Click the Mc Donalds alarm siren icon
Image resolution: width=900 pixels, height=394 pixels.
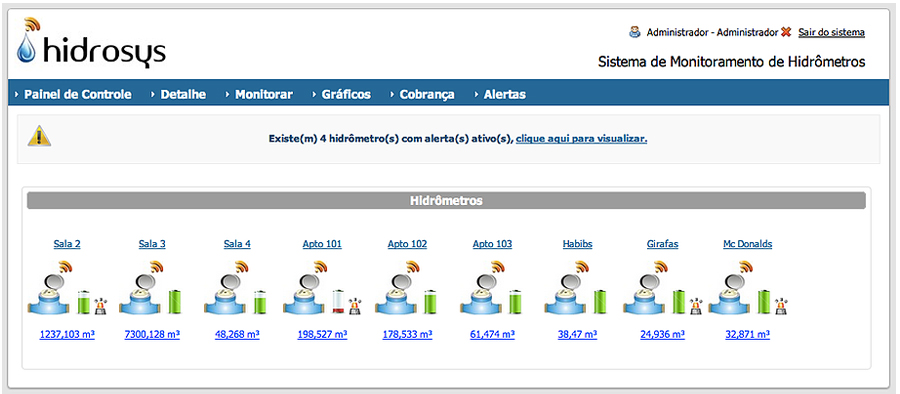point(781,306)
